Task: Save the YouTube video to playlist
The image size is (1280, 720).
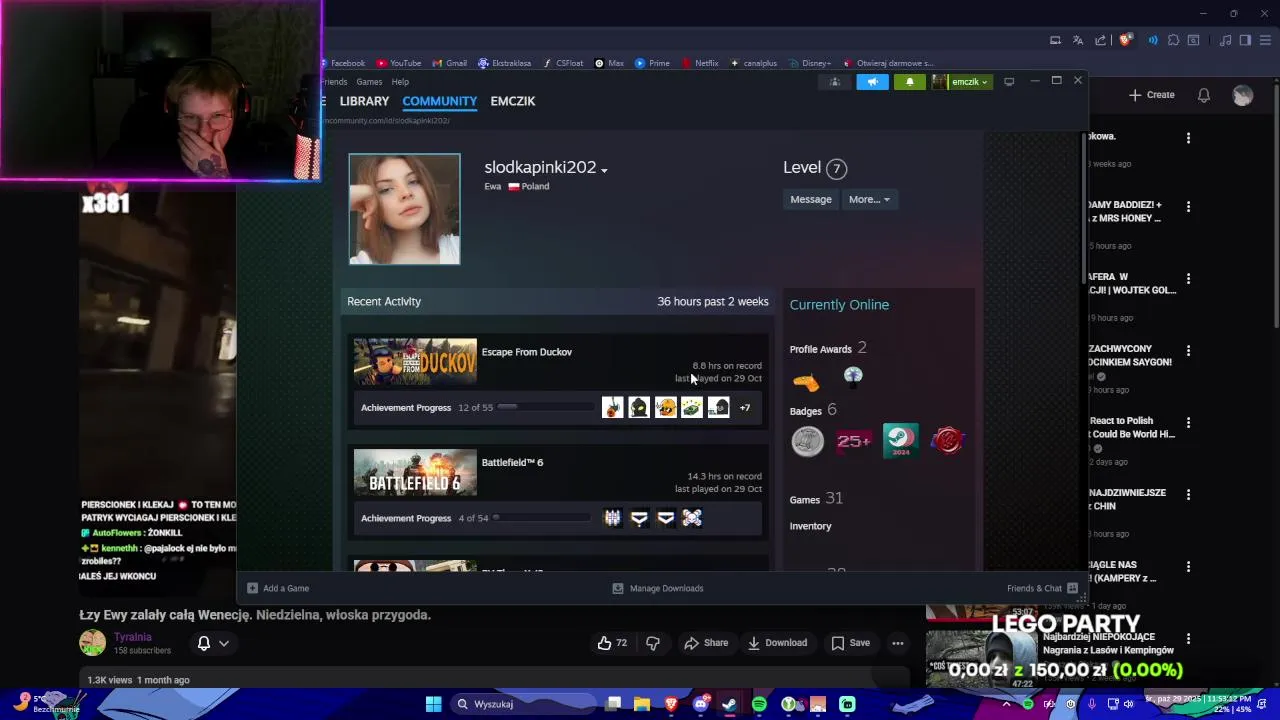Action: 851,643
